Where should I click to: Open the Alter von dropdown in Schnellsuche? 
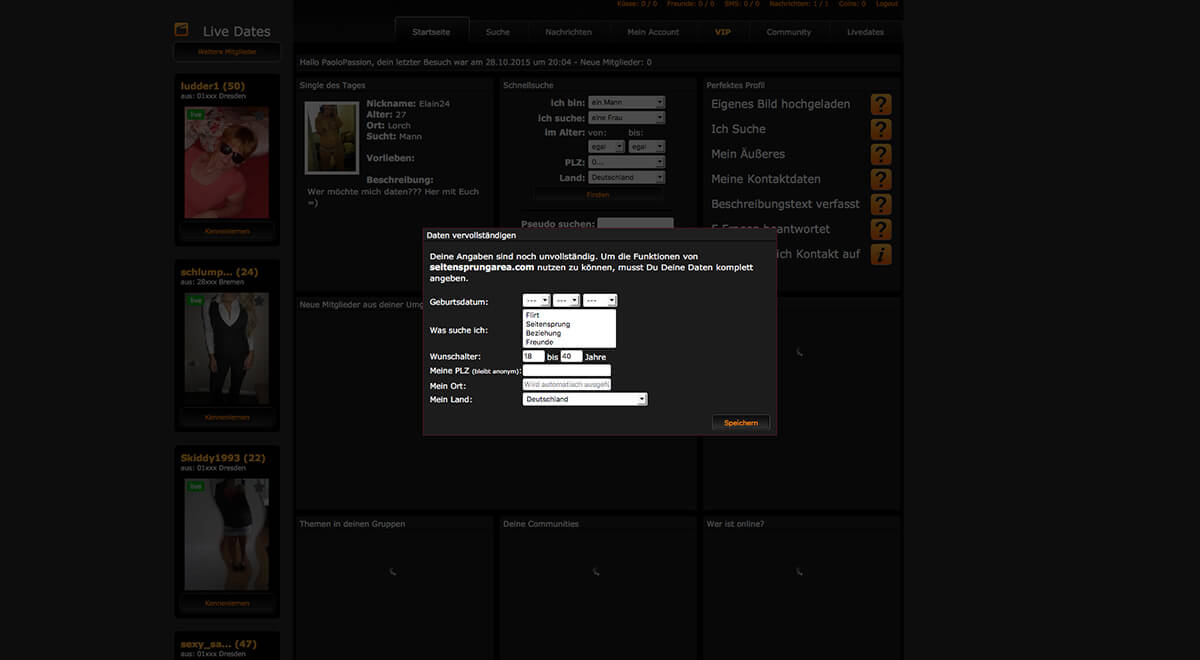(x=606, y=147)
